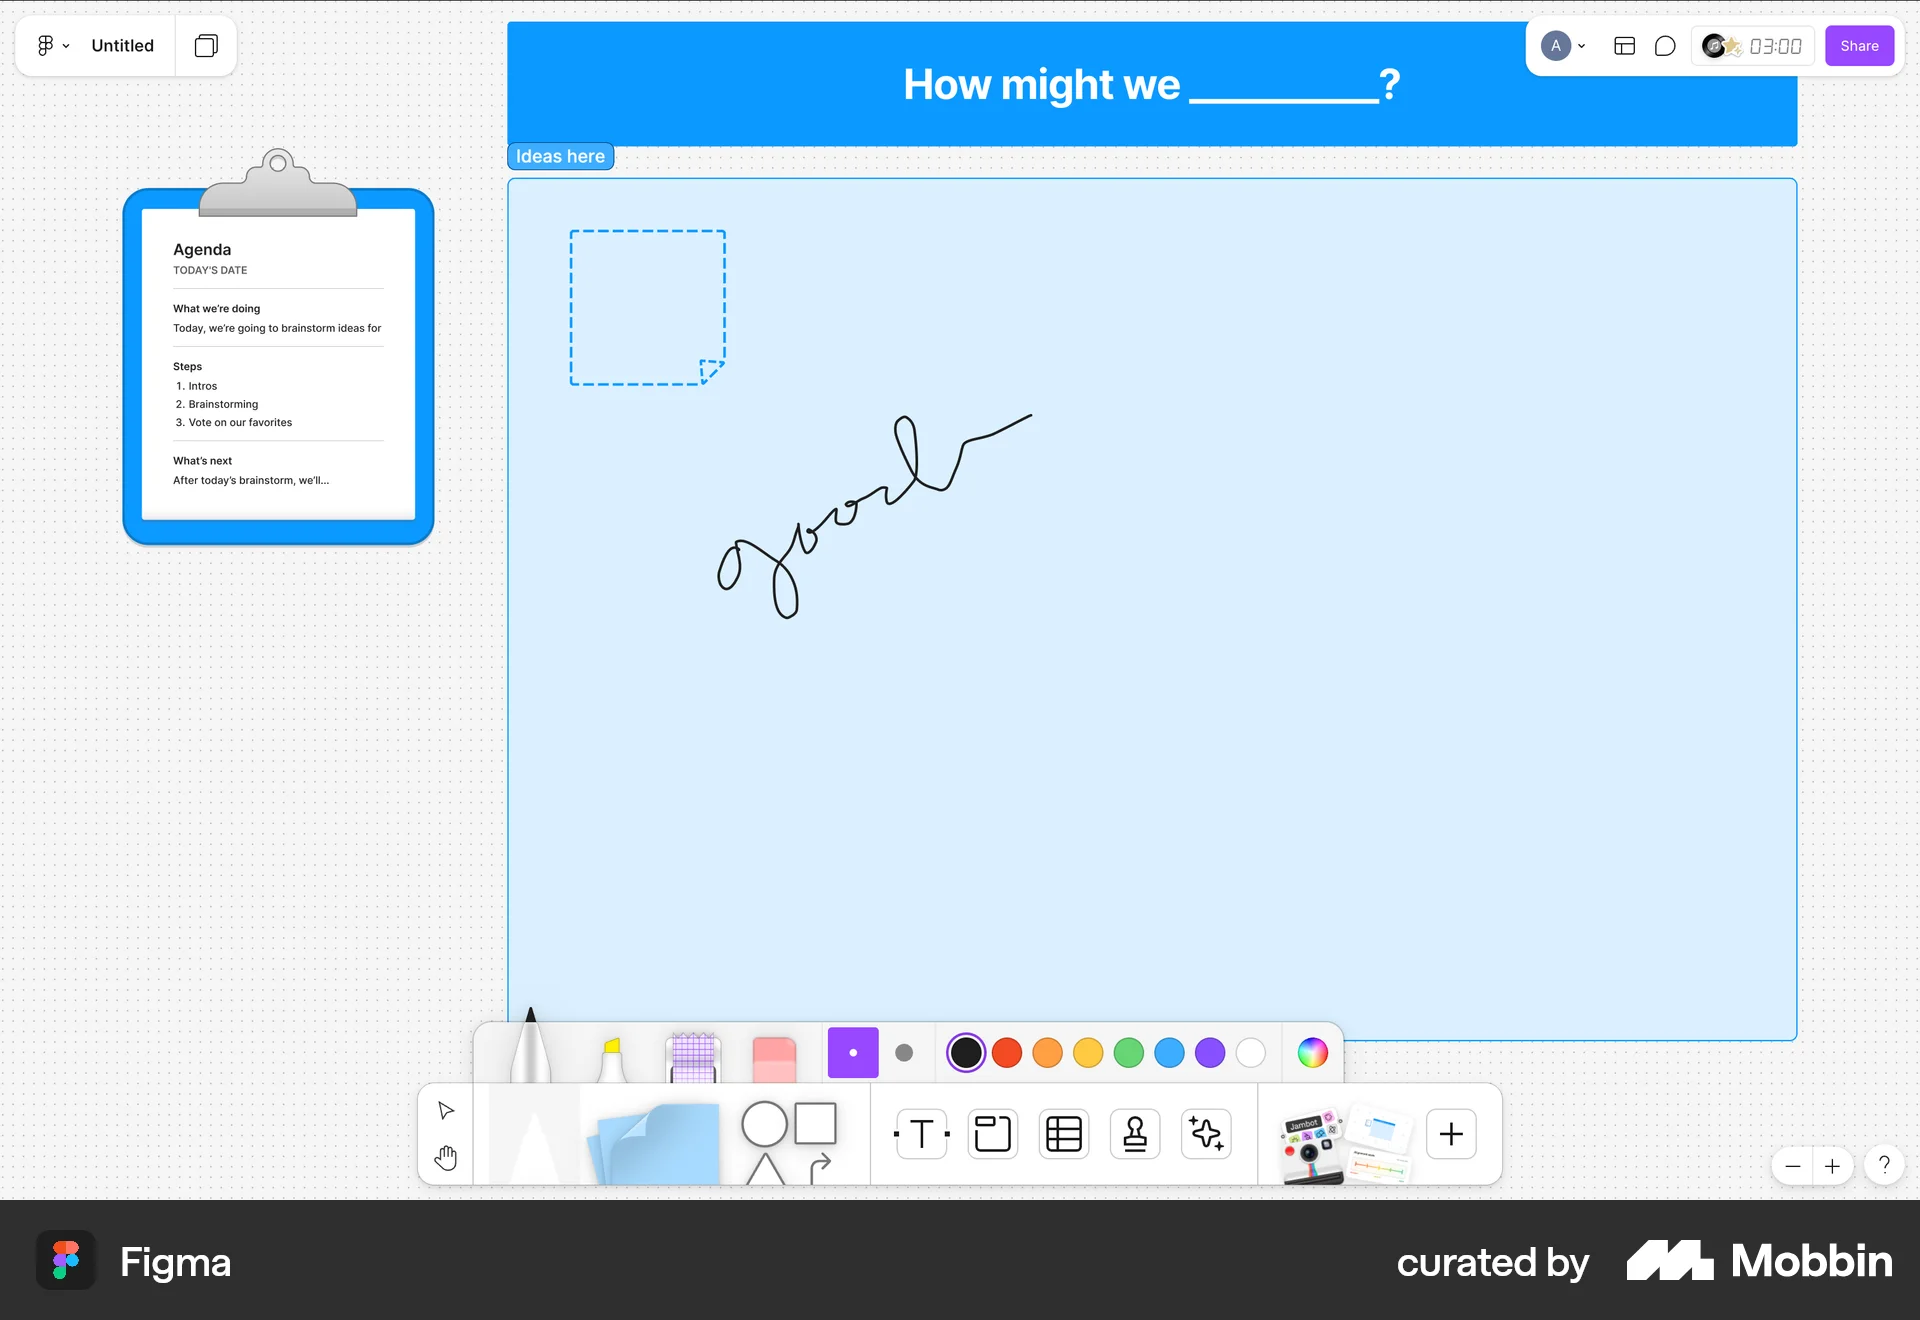
Task: Open the templates panel next to Untitled
Action: [x=206, y=45]
